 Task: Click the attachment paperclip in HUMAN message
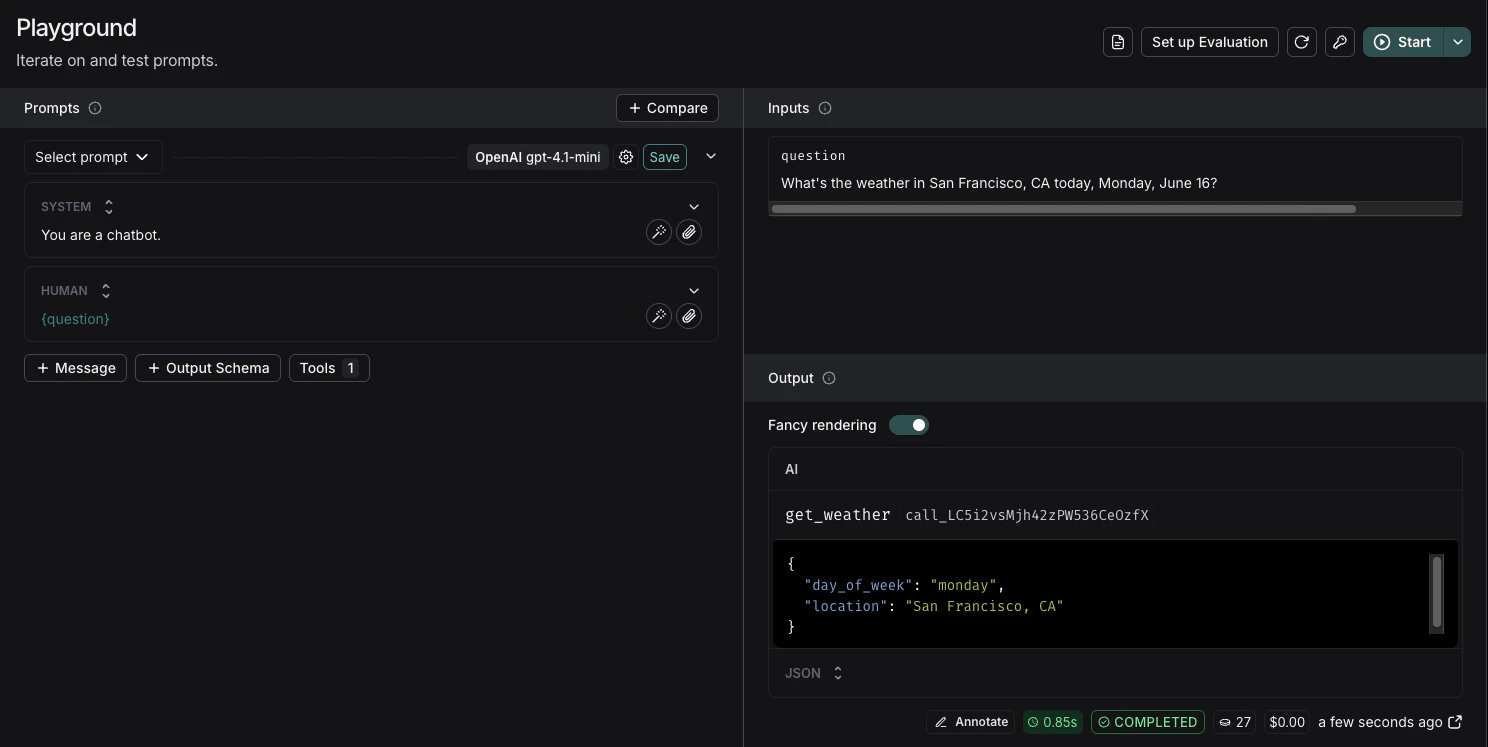pyautogui.click(x=689, y=317)
